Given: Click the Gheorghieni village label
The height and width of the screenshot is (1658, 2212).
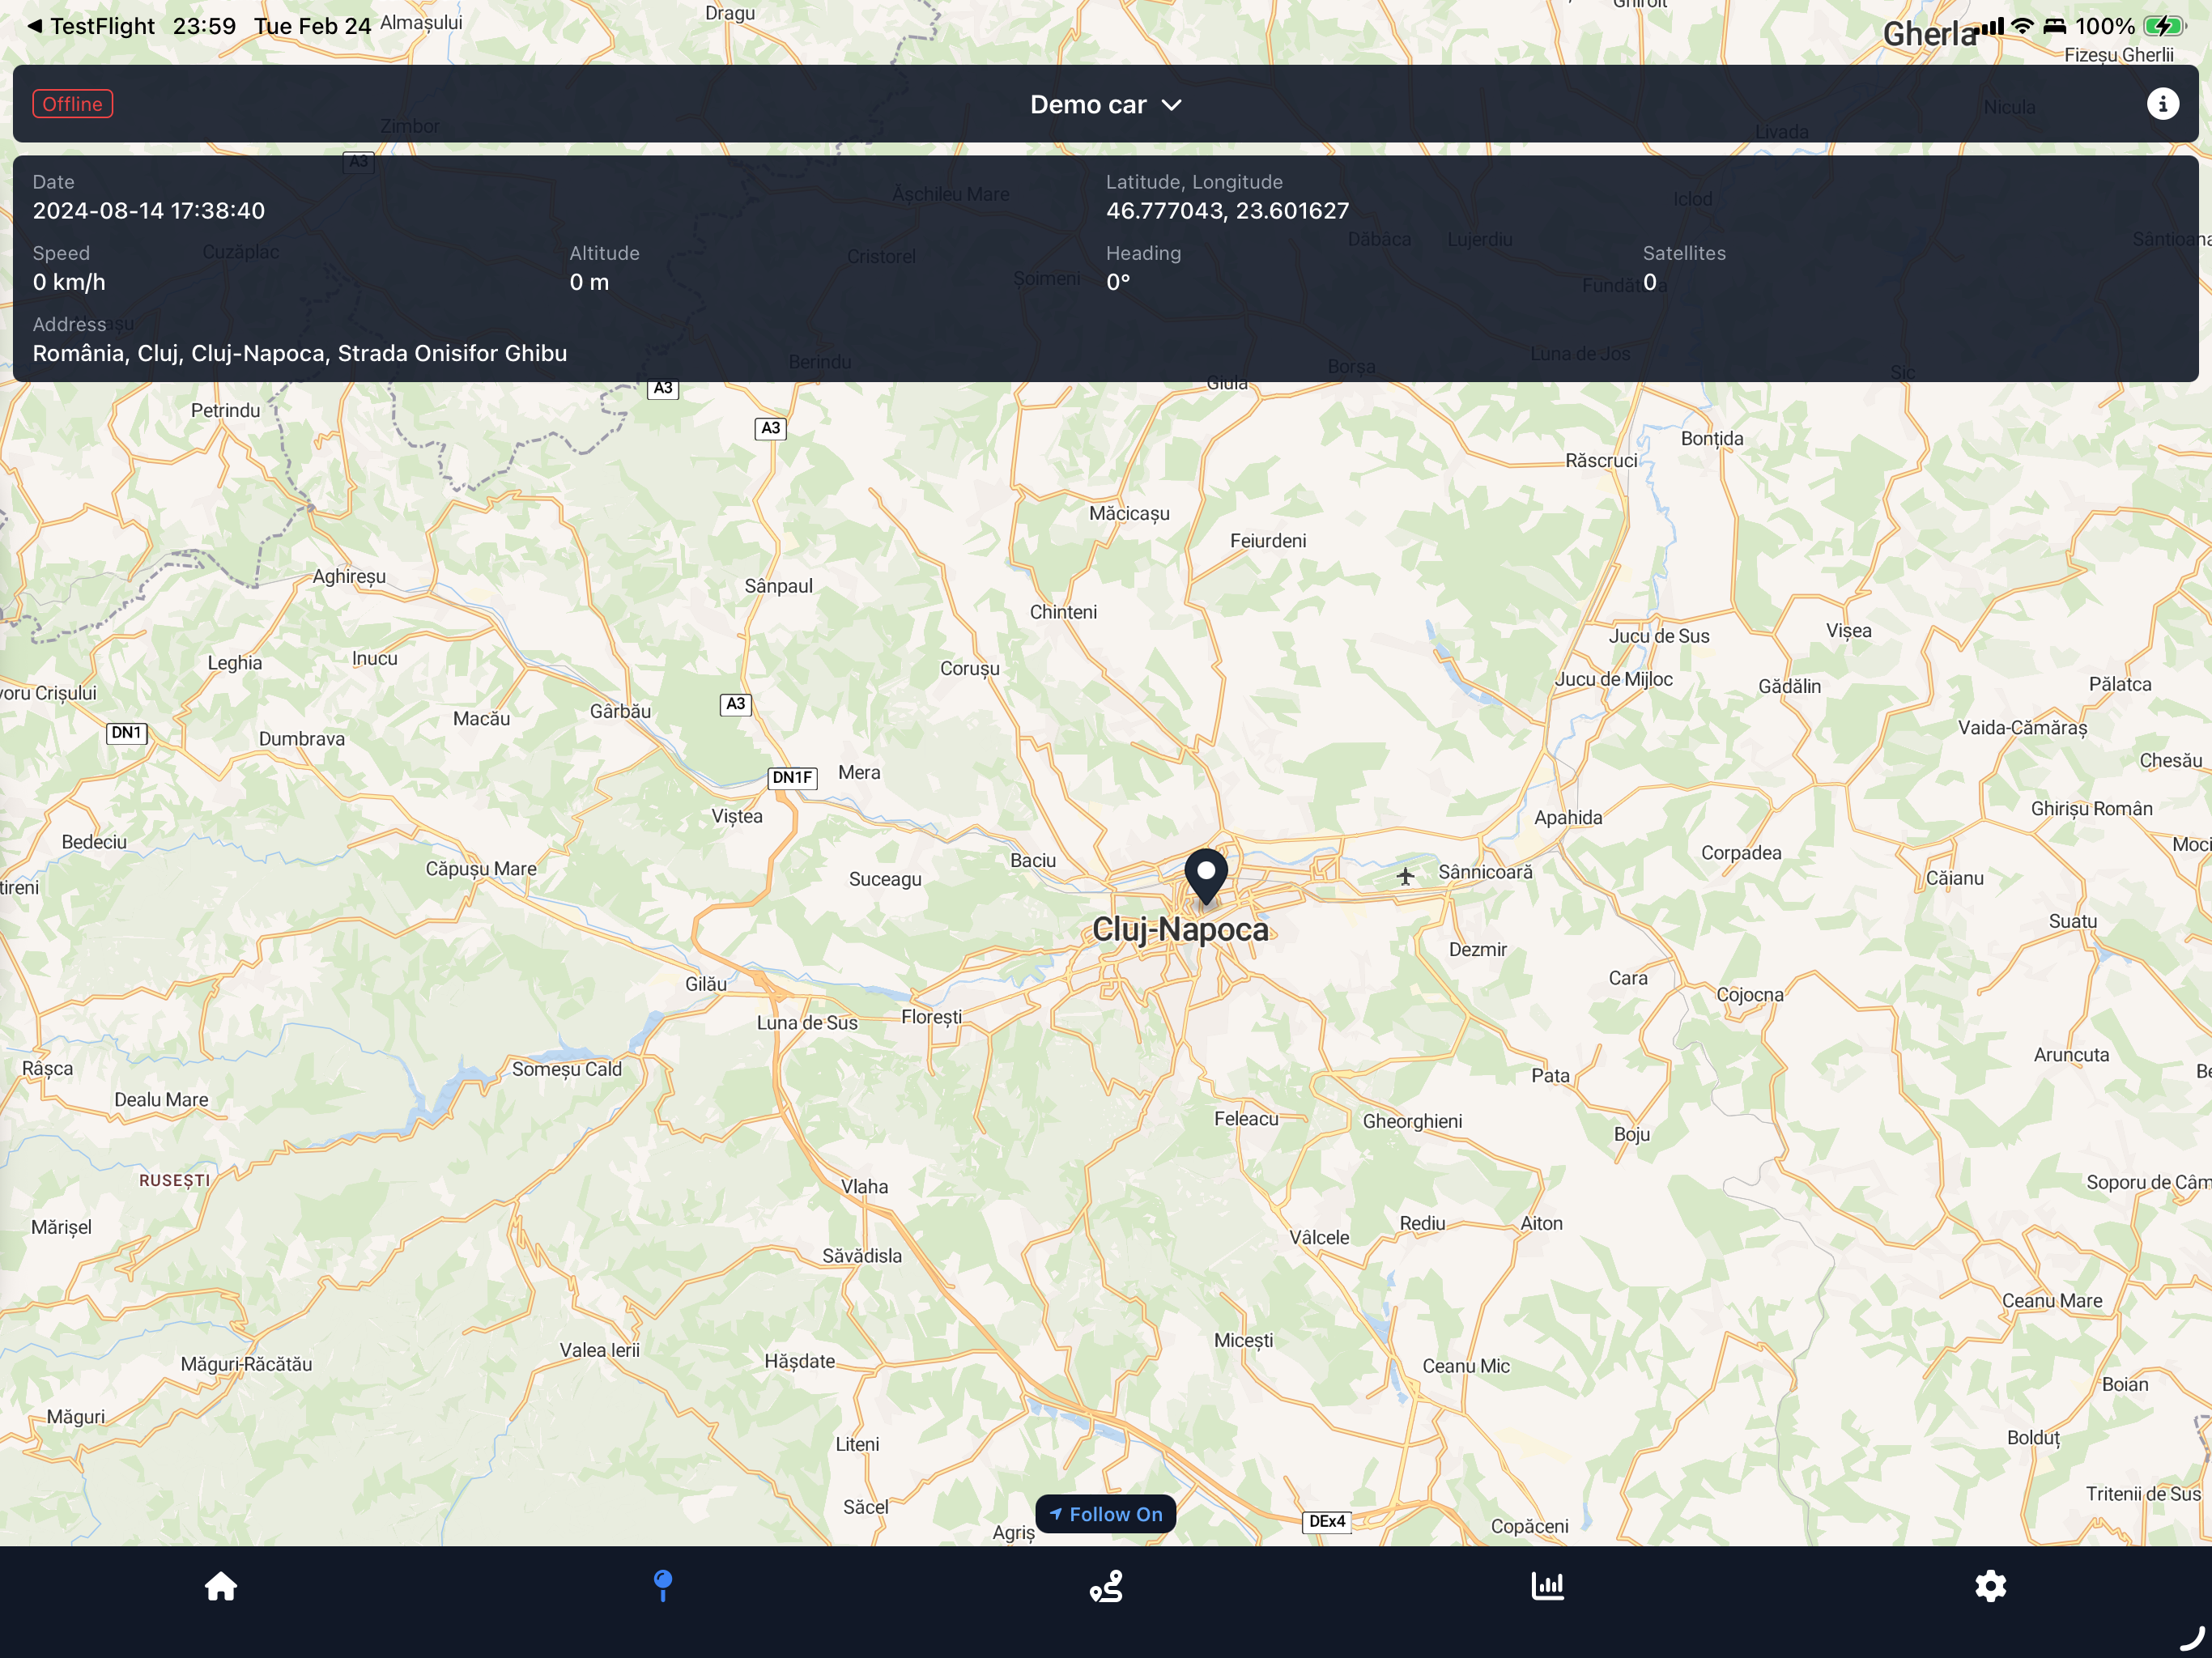Looking at the screenshot, I should (x=1412, y=1122).
